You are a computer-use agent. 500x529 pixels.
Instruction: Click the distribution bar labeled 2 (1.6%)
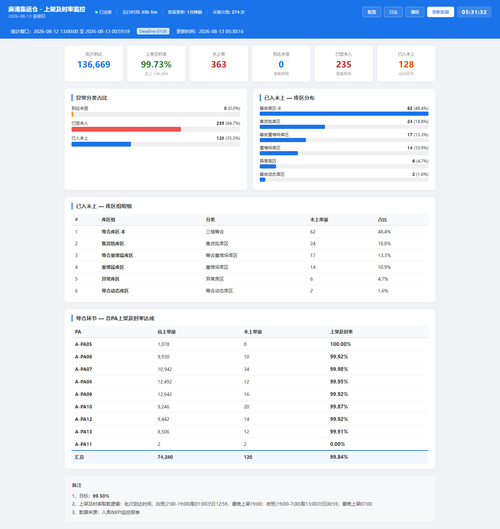pos(262,179)
